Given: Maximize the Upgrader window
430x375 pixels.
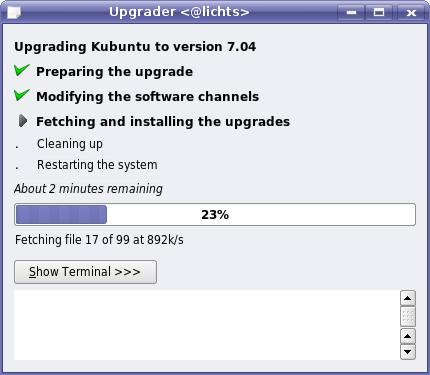Looking at the screenshot, I should (379, 13).
